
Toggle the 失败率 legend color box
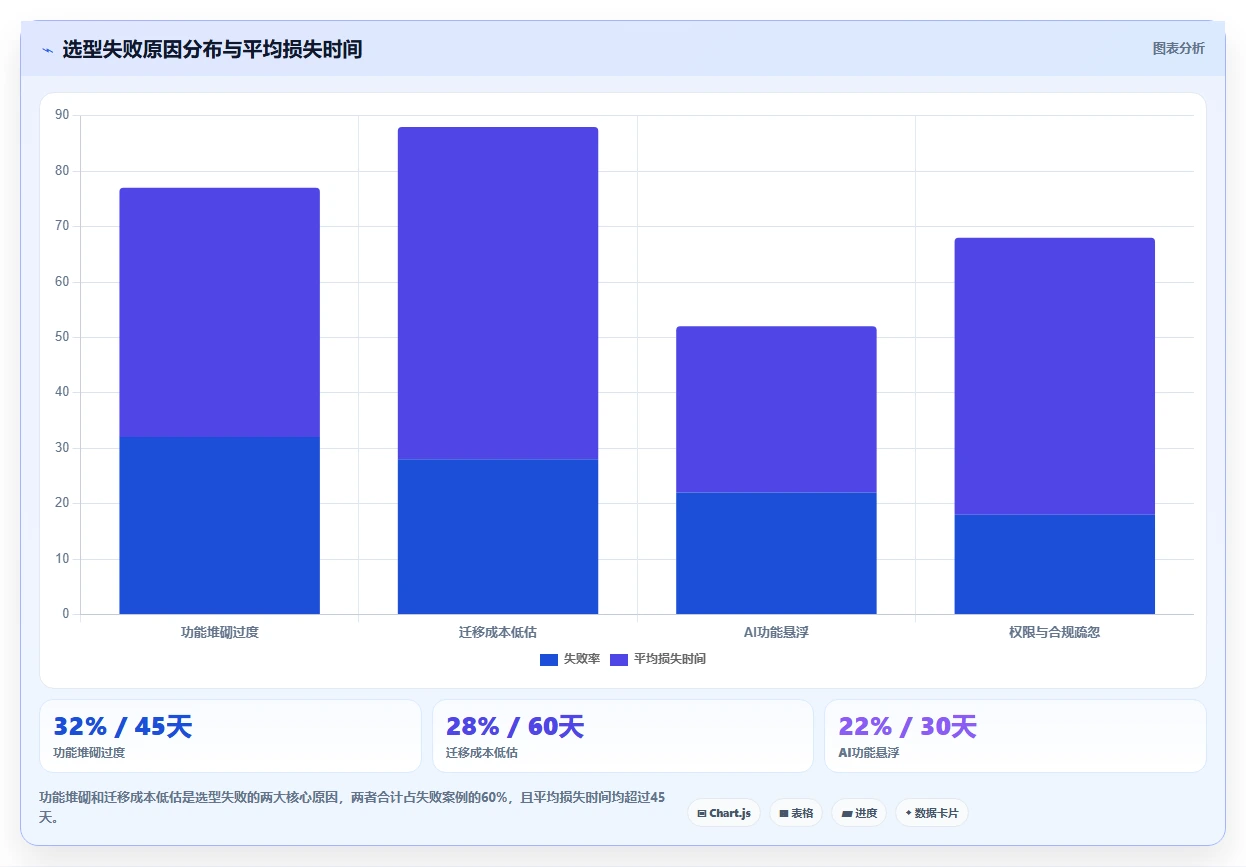point(548,659)
